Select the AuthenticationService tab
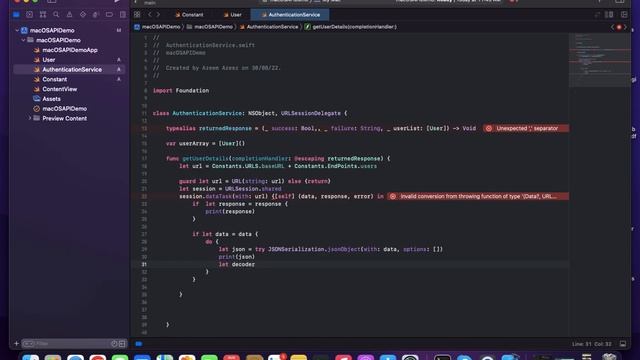 pos(290,15)
